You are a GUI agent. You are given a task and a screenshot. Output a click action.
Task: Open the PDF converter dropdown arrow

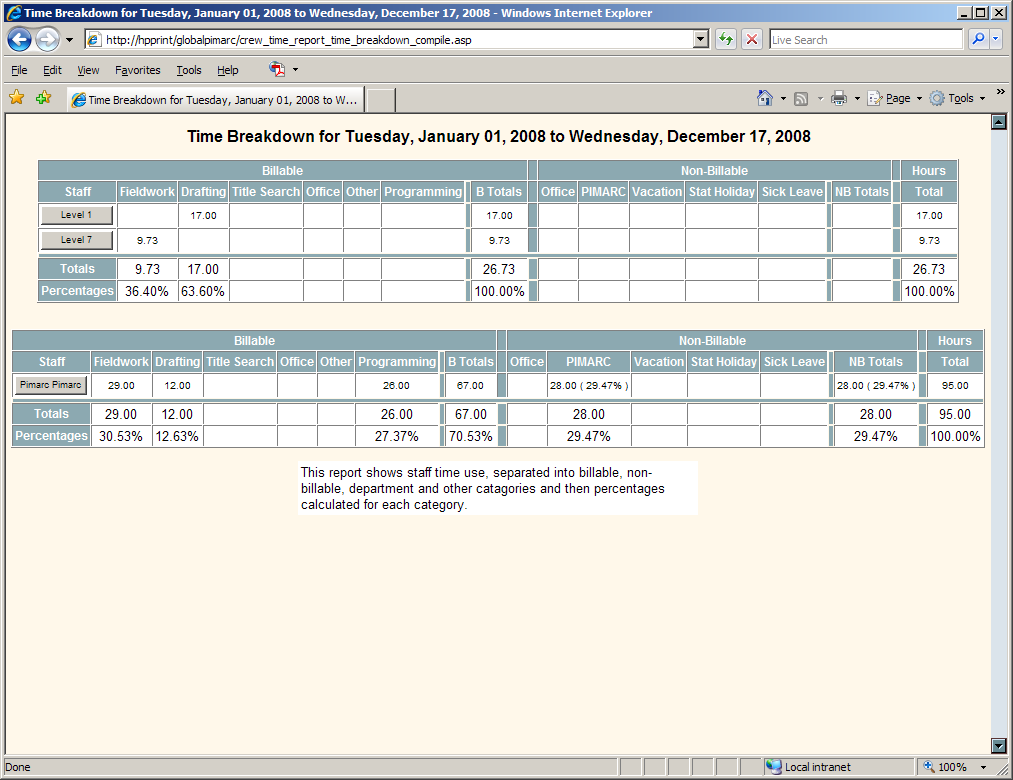click(295, 70)
